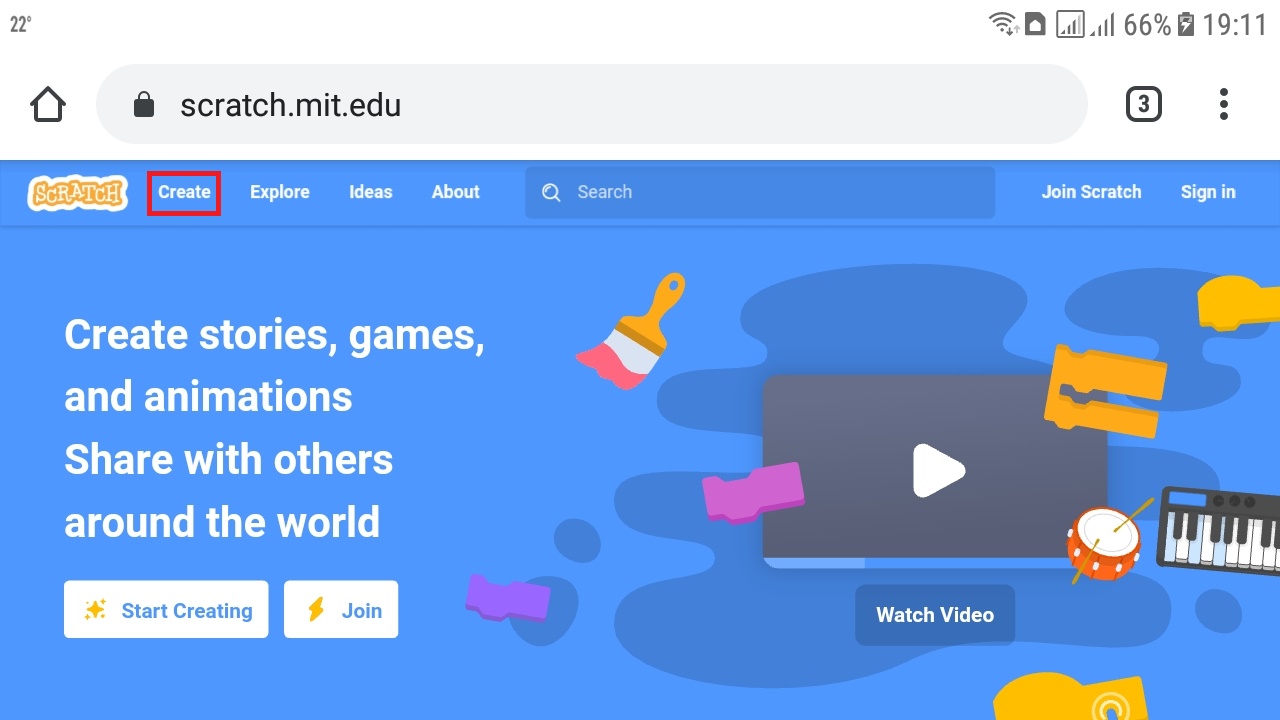Click Sign in
The height and width of the screenshot is (720, 1280).
(1208, 192)
